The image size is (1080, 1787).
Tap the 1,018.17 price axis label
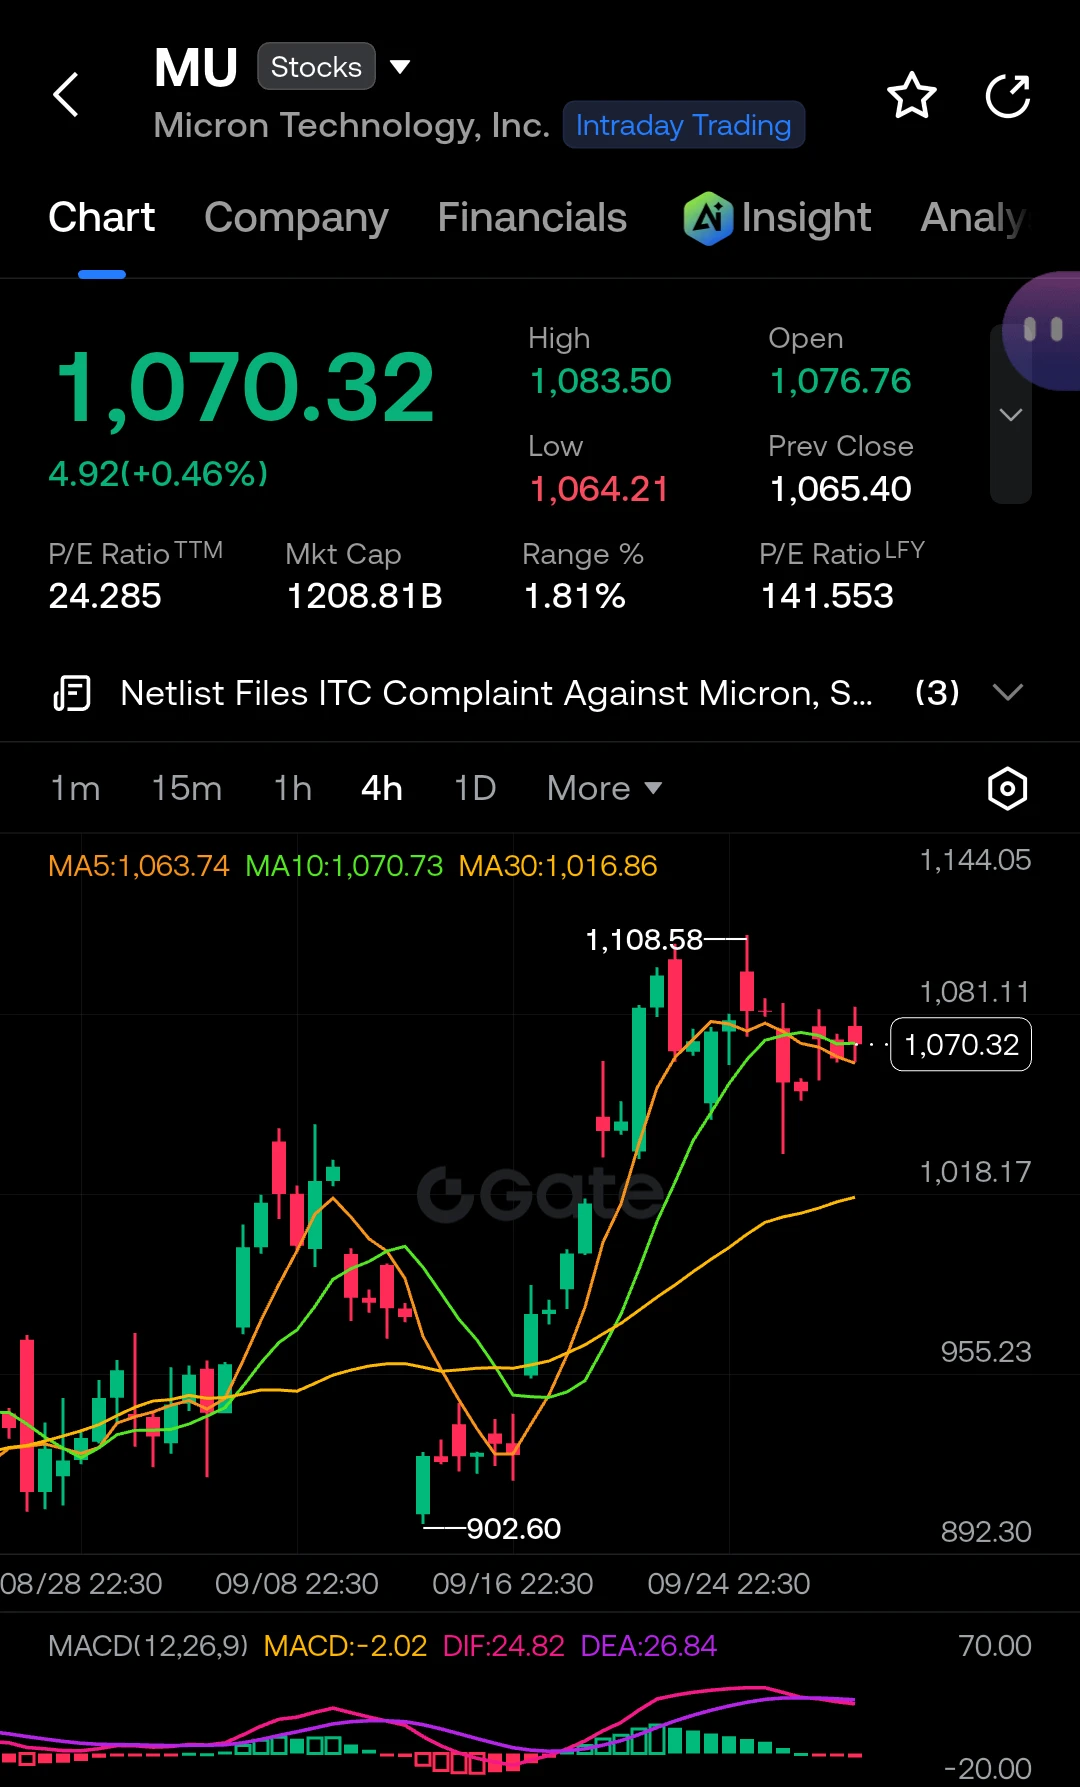(x=975, y=1172)
